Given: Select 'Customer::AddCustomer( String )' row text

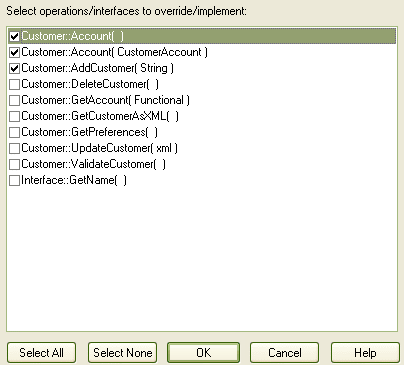Looking at the screenshot, I should 97,68.
